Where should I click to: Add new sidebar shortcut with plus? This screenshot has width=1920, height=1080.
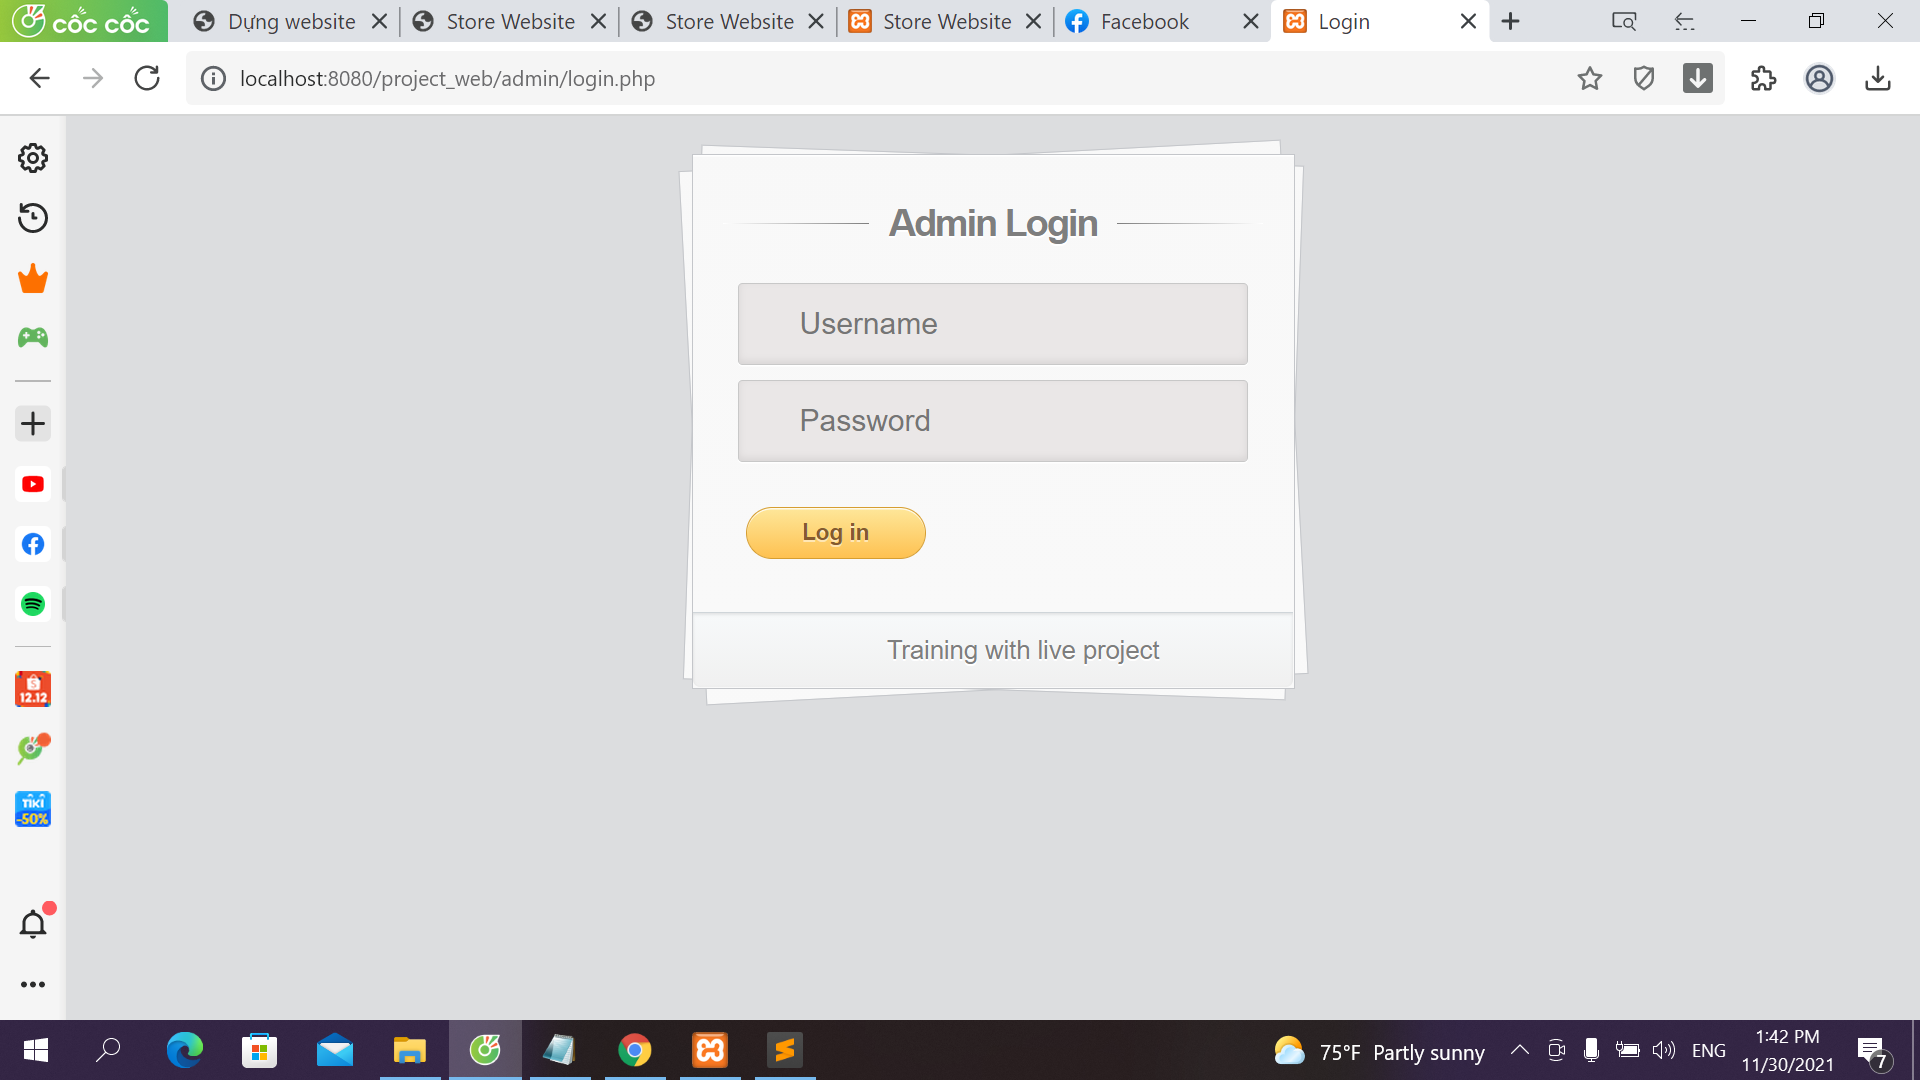(x=33, y=423)
